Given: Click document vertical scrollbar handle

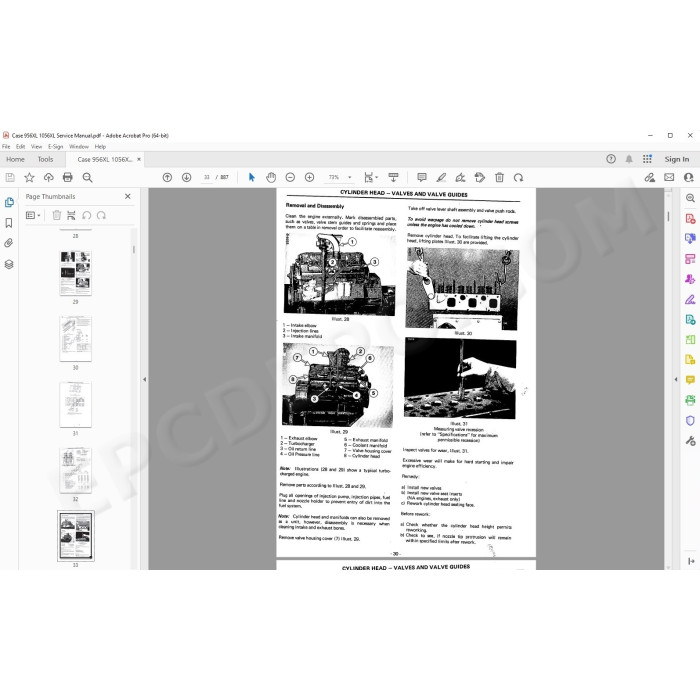Looking at the screenshot, I should [668, 216].
